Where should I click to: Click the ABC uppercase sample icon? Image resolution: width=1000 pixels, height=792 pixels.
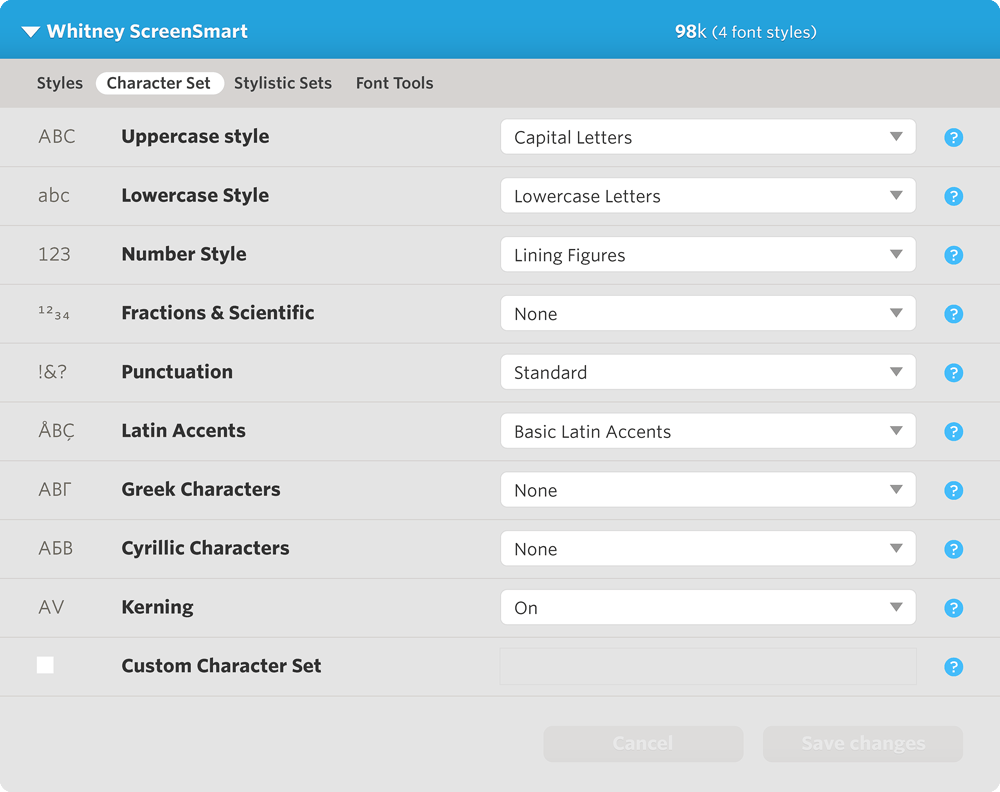click(x=57, y=136)
